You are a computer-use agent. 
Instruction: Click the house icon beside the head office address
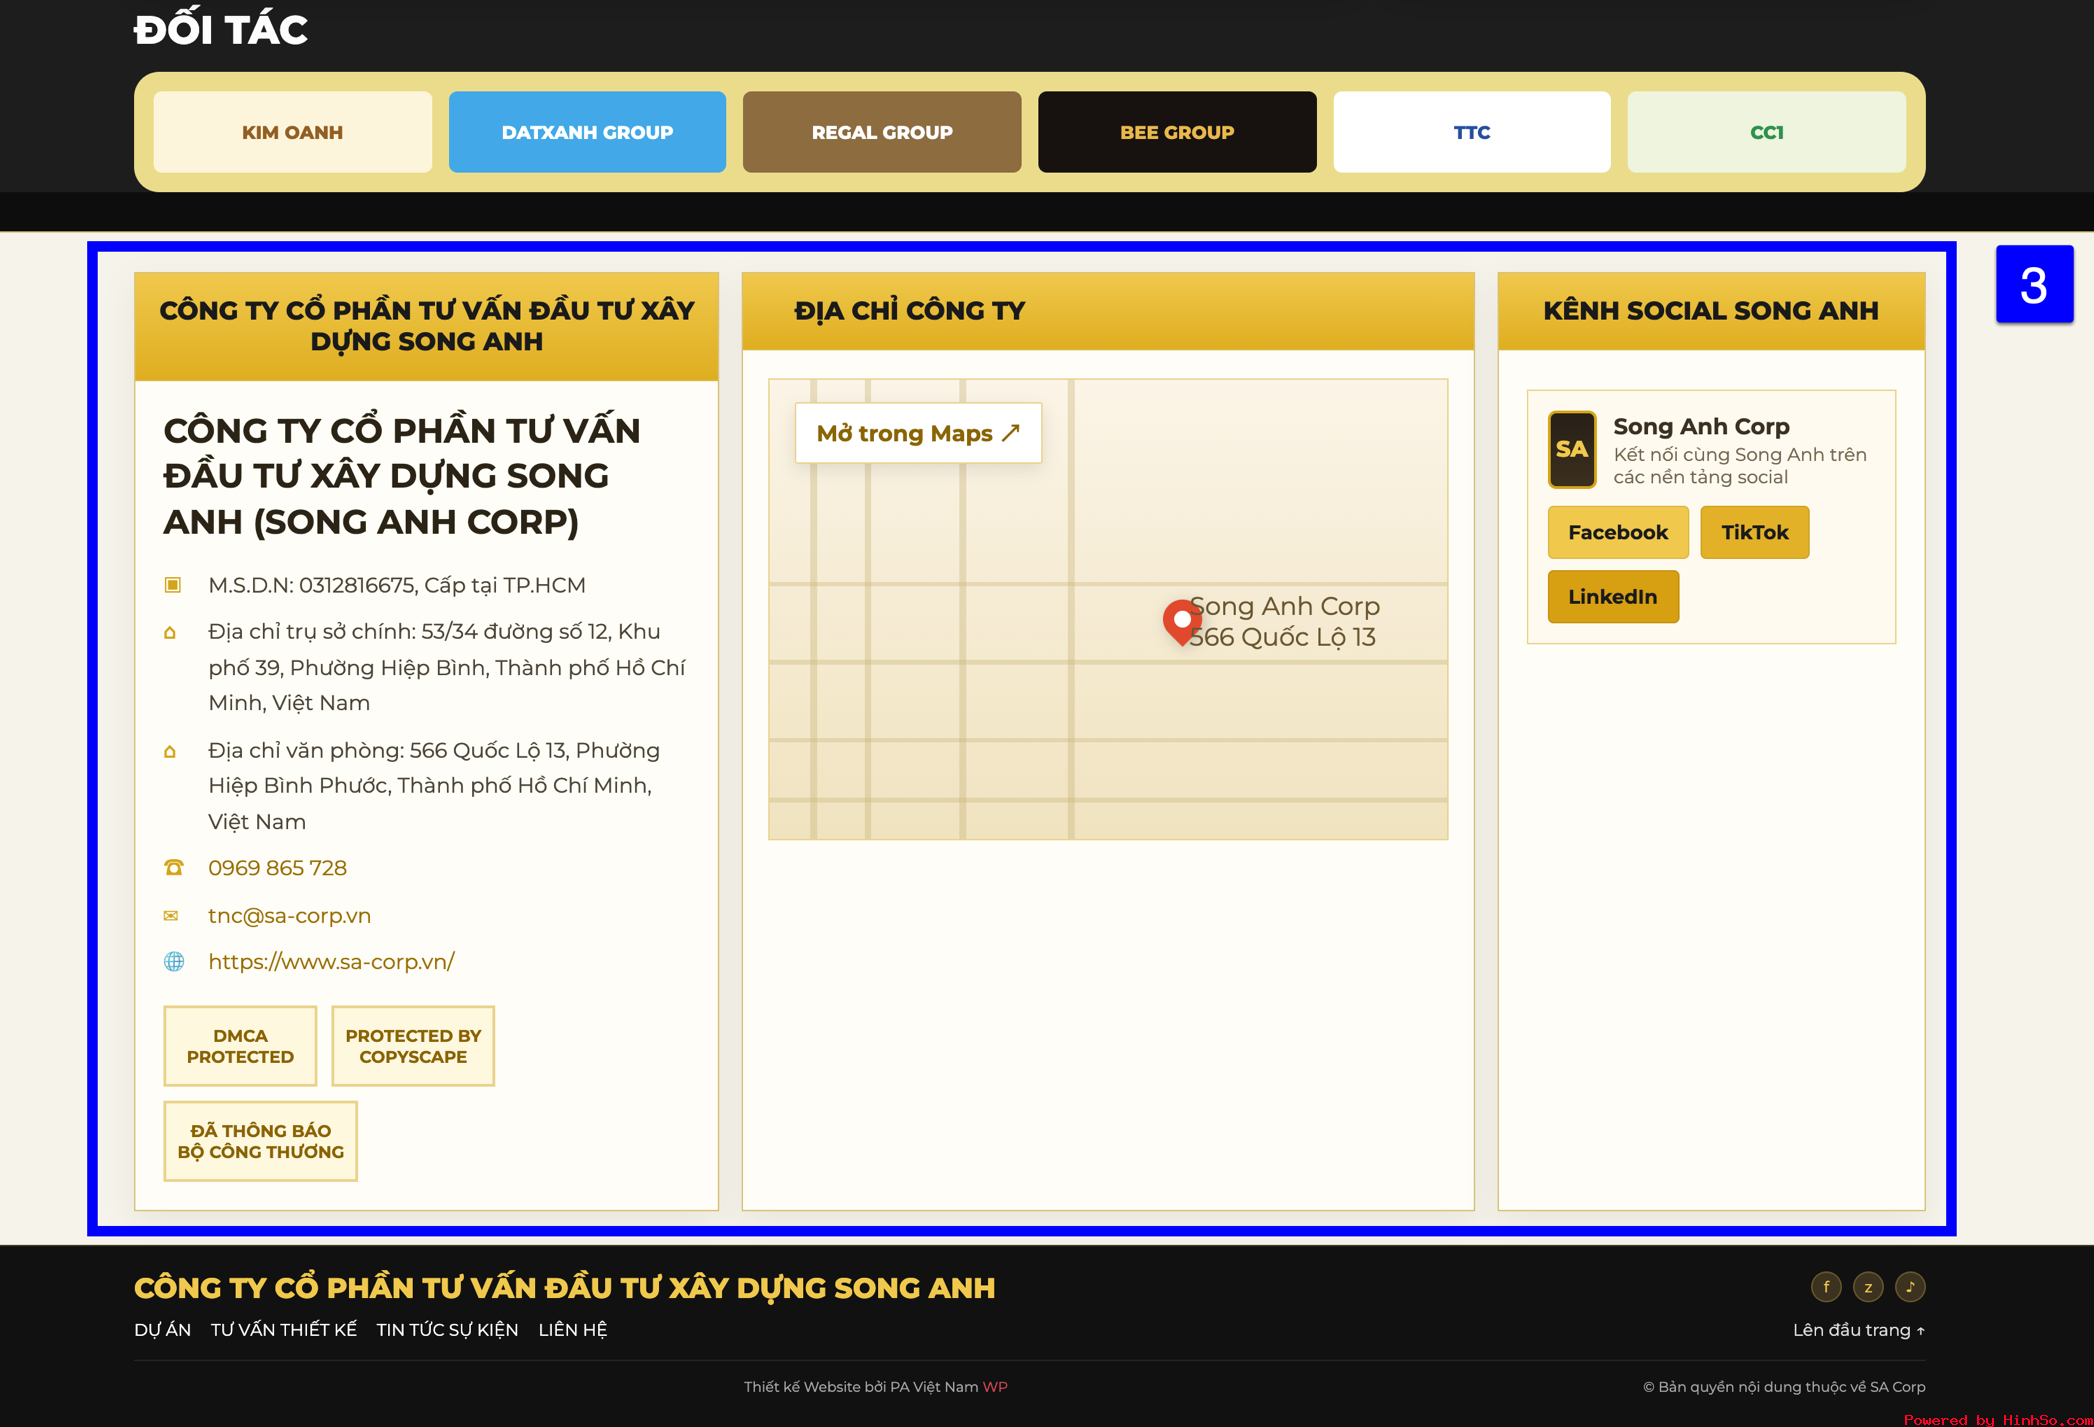click(170, 633)
